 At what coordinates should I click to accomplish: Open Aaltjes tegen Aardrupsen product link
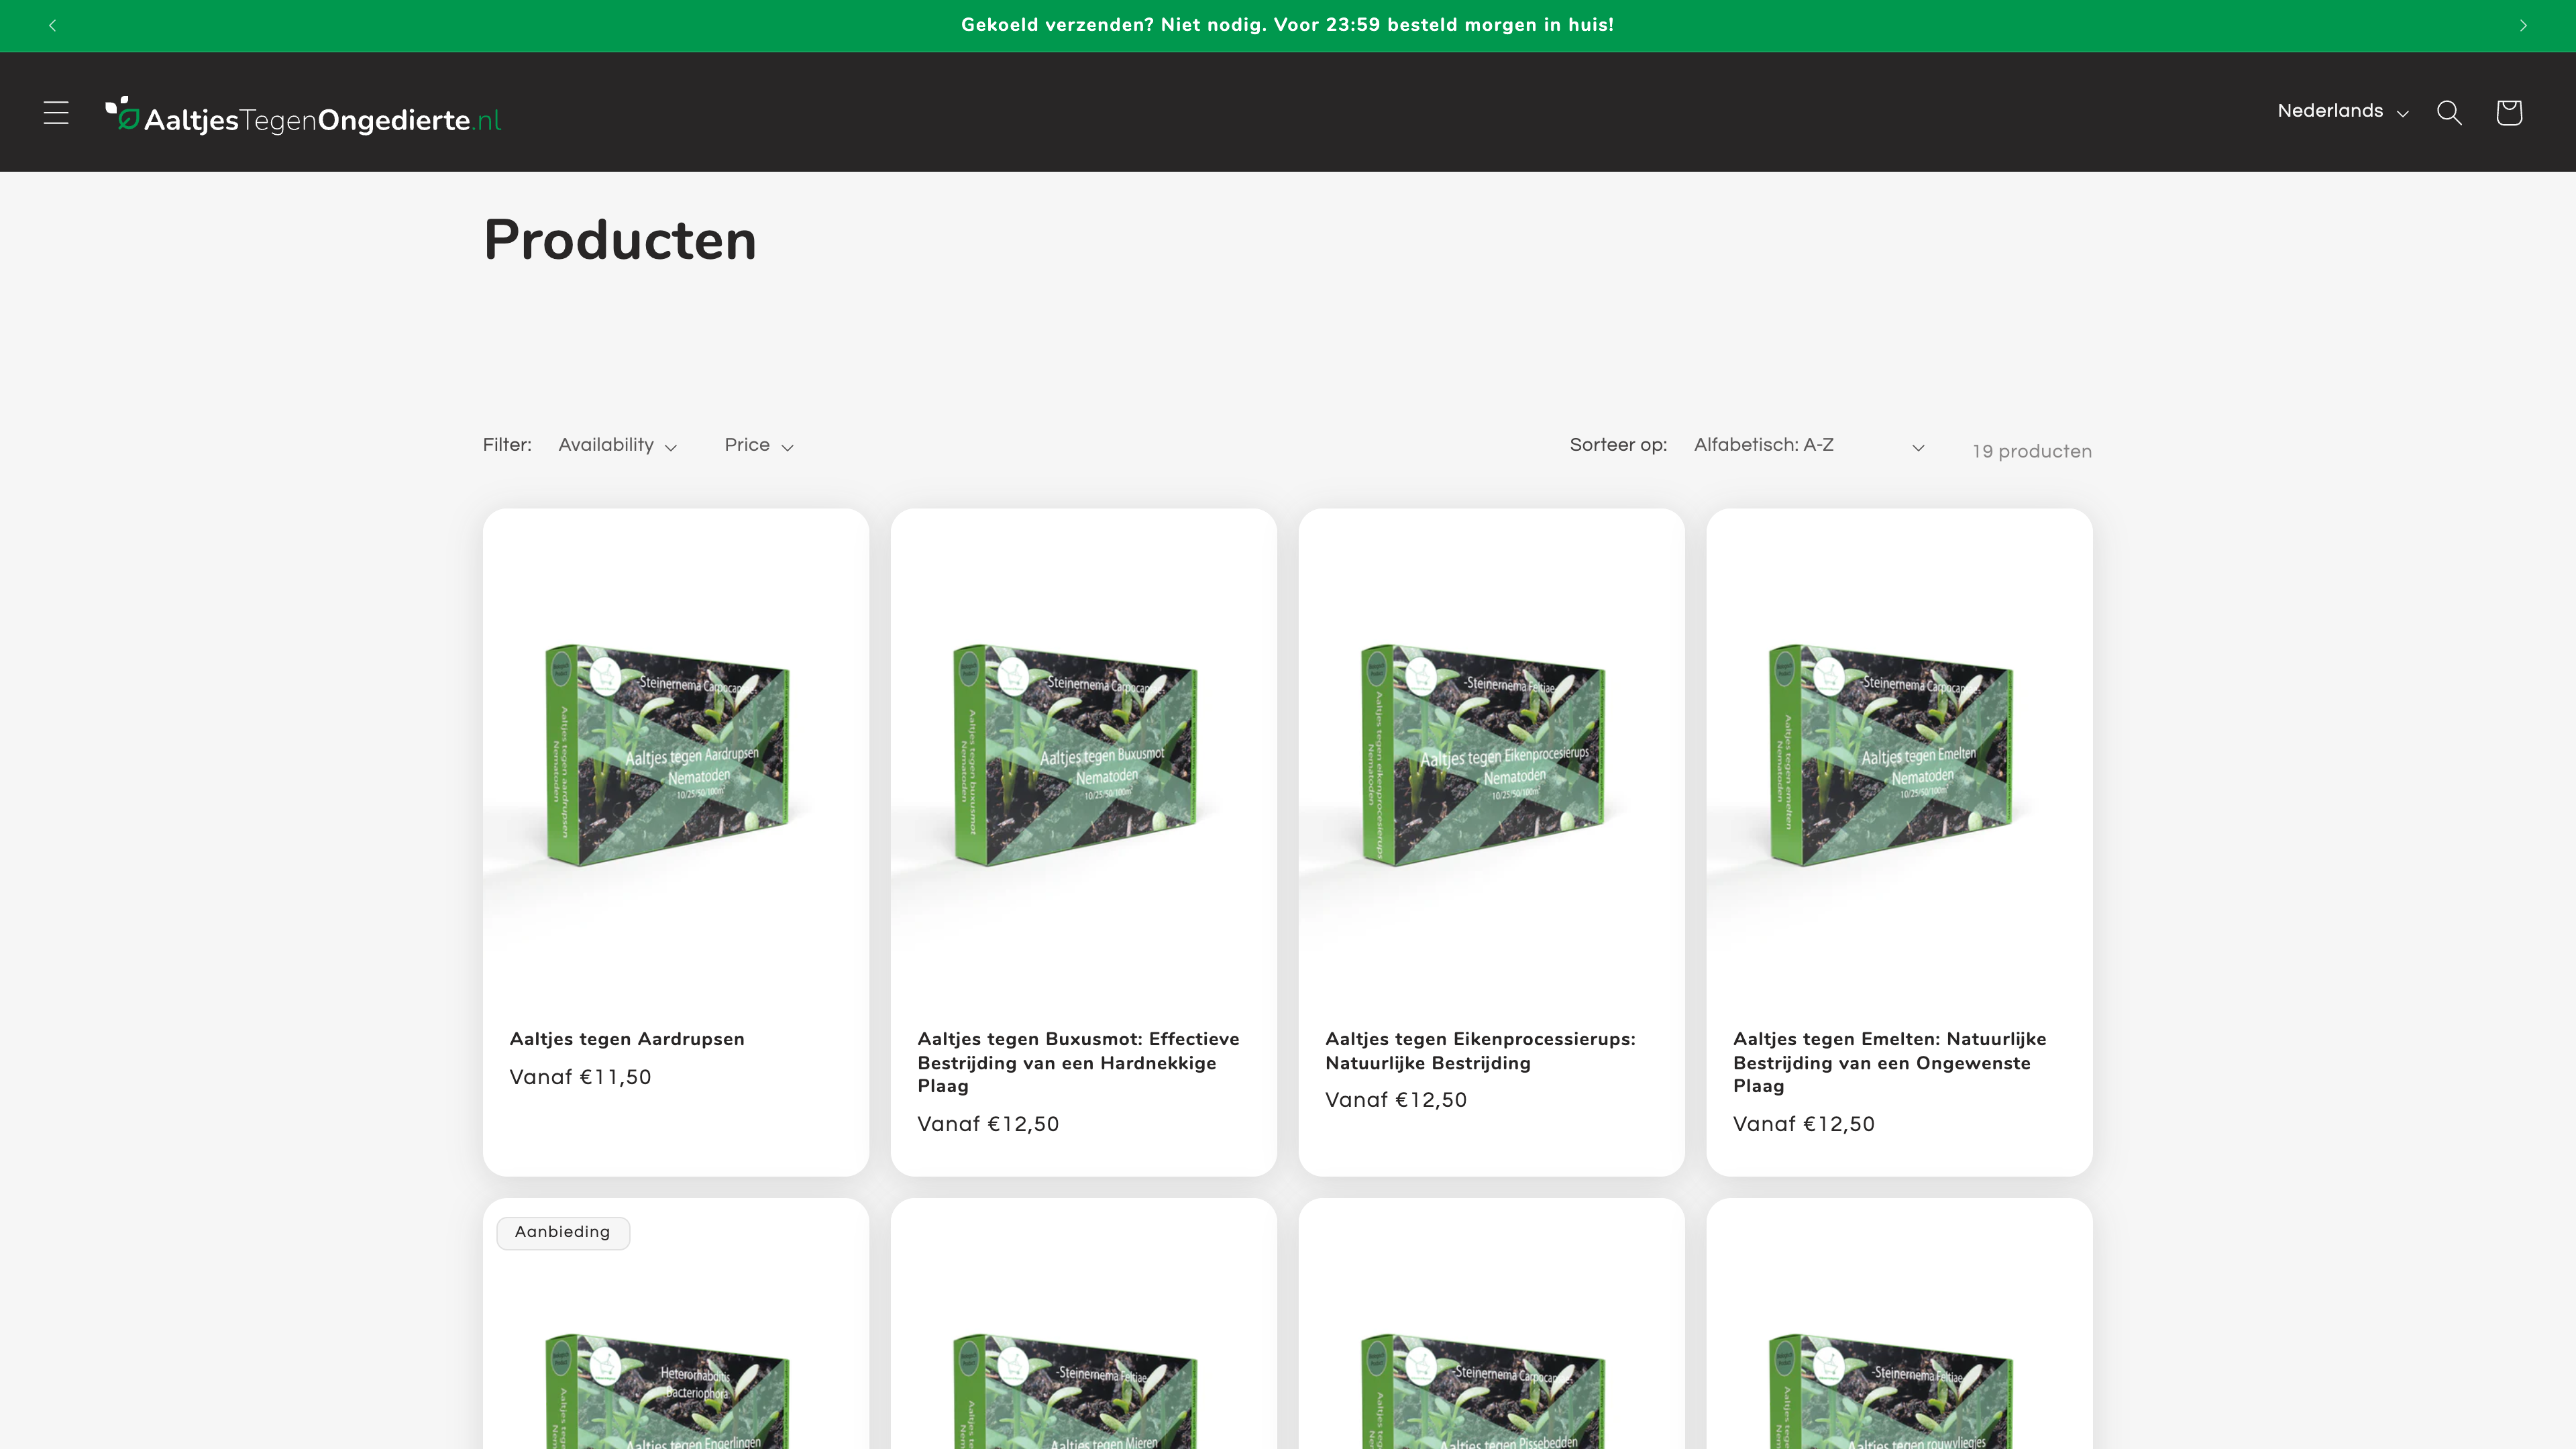click(626, 1038)
